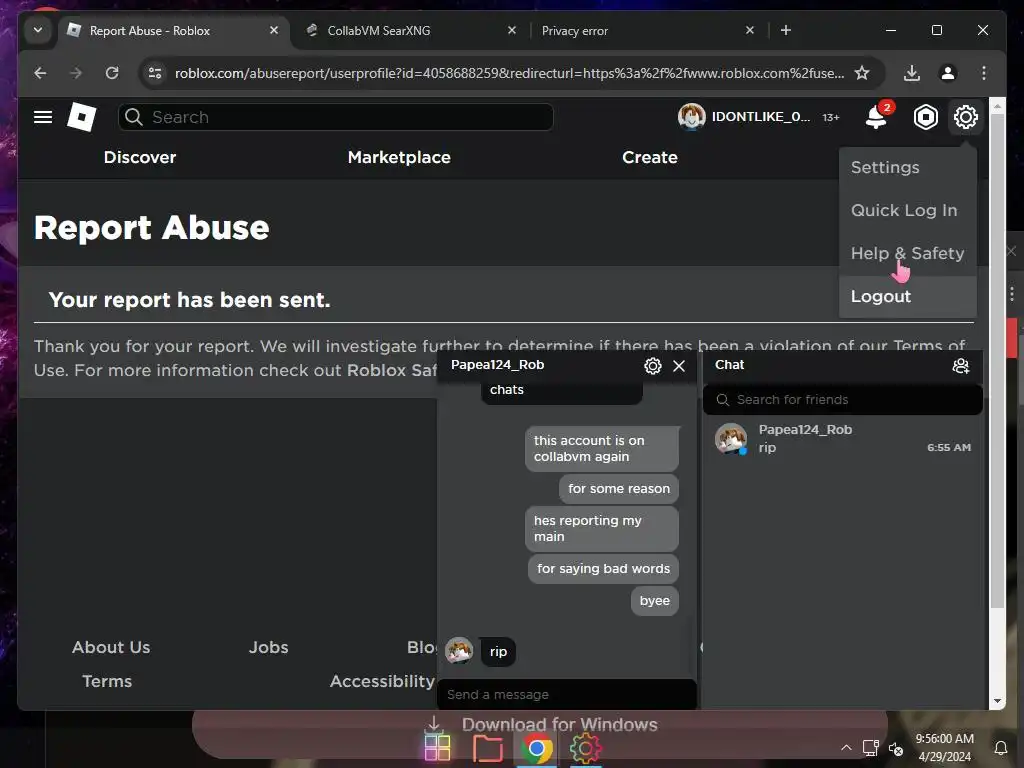Viewport: 1024px width, 768px height.
Task: Click the "hes reporting my main" message
Action: point(601,528)
